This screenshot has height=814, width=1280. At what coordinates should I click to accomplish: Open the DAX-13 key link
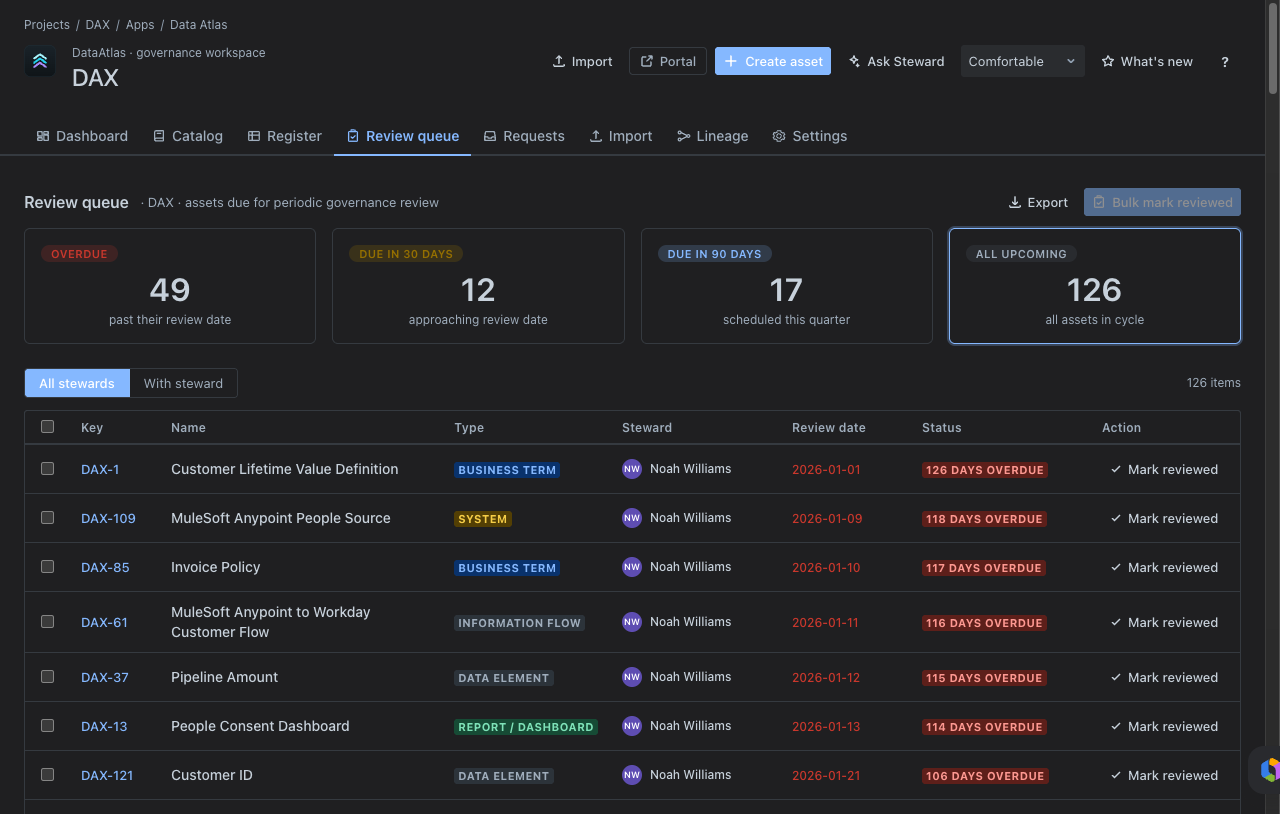pos(104,726)
